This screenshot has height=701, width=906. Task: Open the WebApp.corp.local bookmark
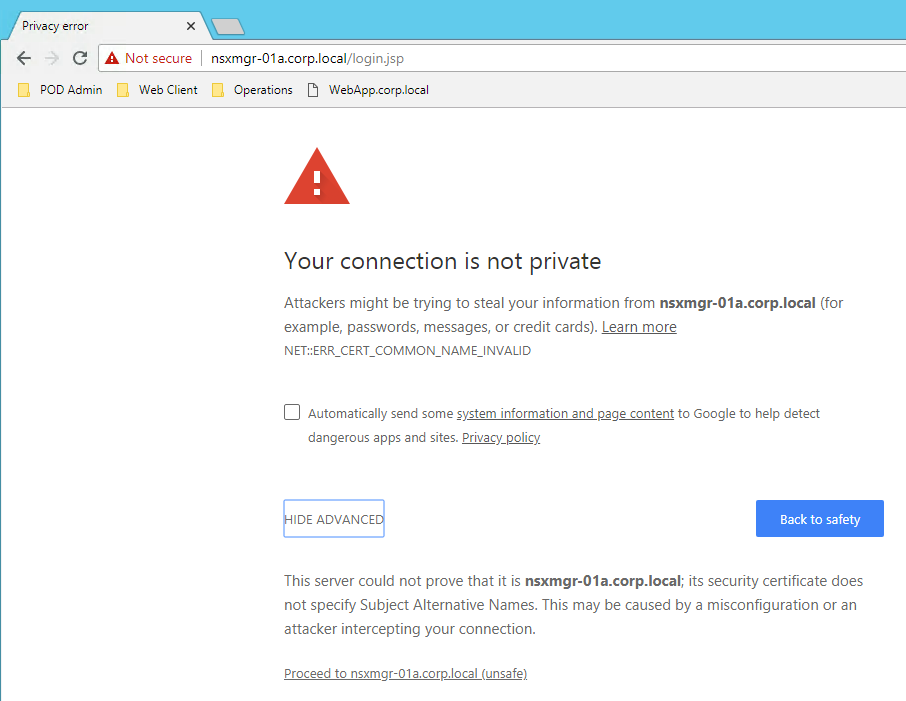pyautogui.click(x=368, y=90)
